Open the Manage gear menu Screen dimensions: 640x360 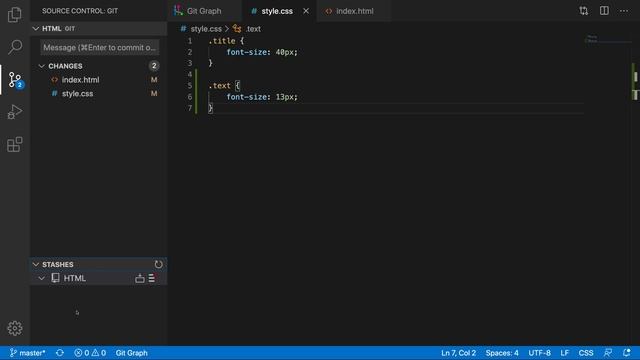[15, 328]
